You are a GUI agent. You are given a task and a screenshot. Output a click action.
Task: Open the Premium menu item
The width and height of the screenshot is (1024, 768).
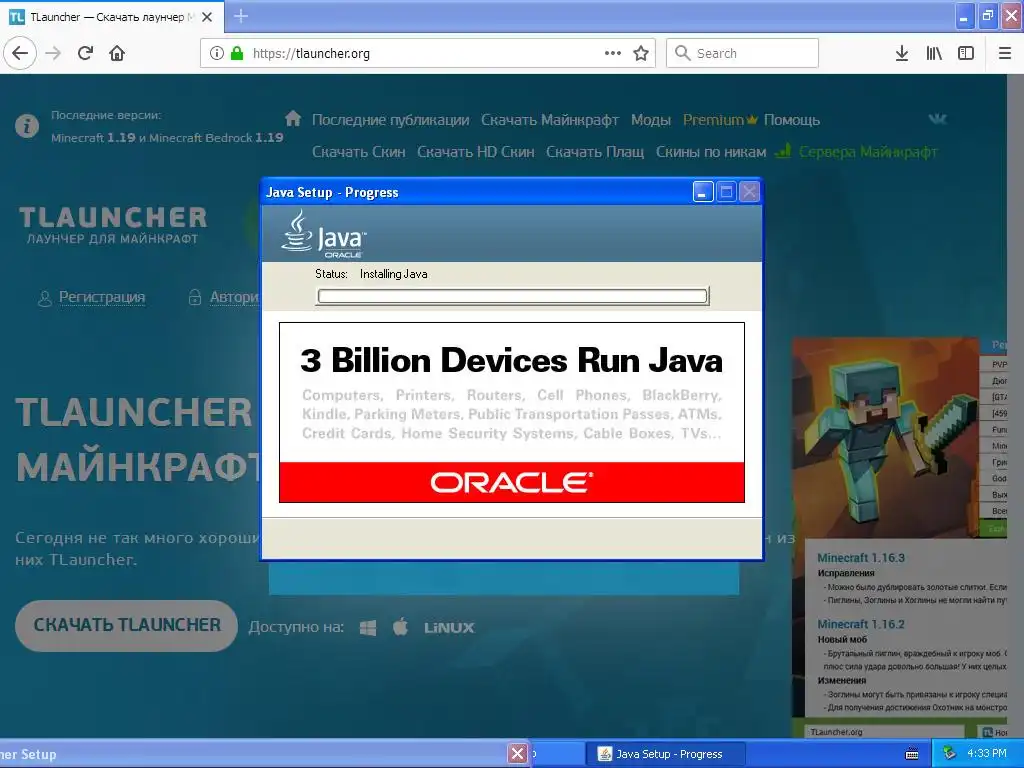(x=720, y=120)
